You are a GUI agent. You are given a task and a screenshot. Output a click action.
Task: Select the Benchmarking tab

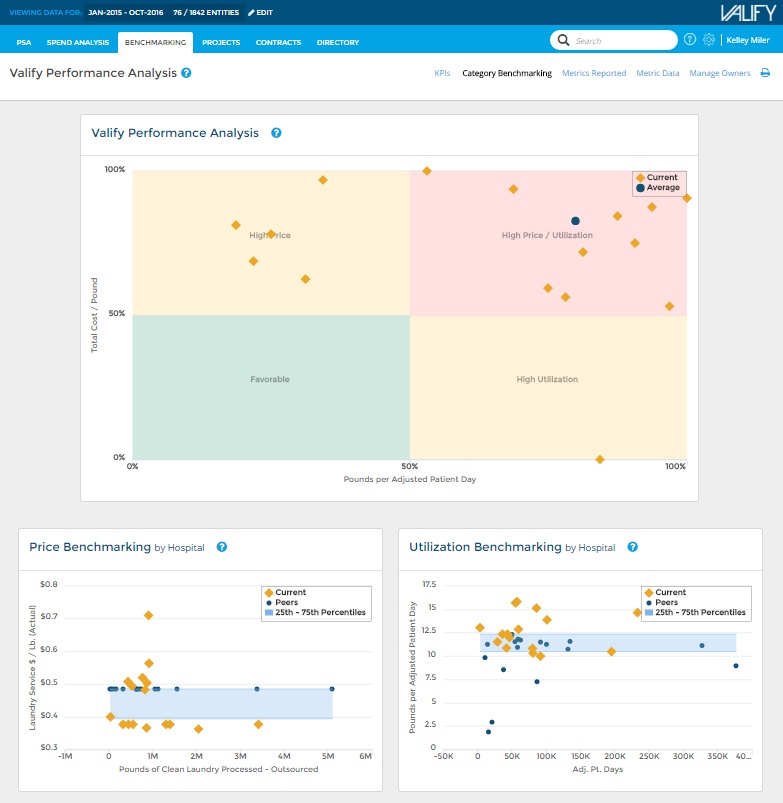pyautogui.click(x=155, y=43)
